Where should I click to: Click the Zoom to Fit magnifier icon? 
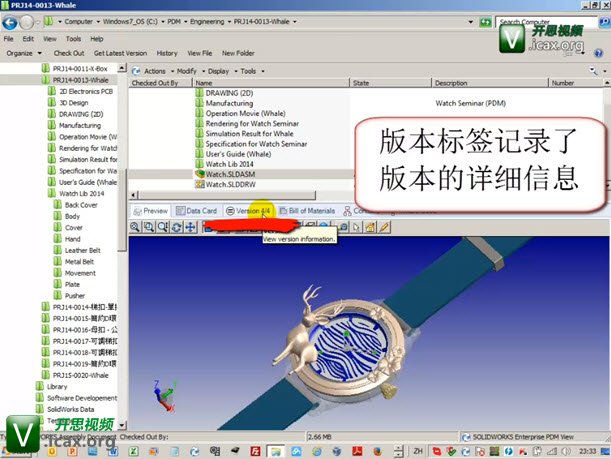[135, 227]
